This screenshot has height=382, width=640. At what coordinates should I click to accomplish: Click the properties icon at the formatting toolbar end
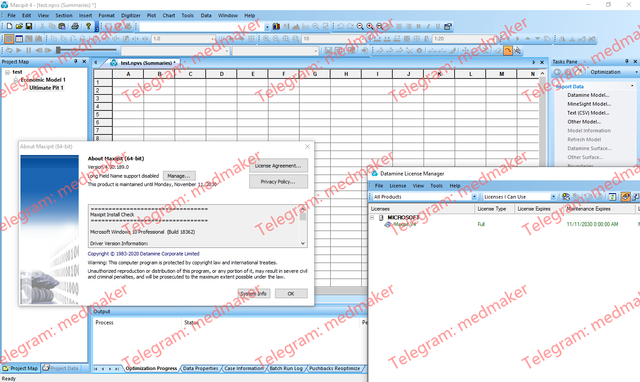pos(448,26)
